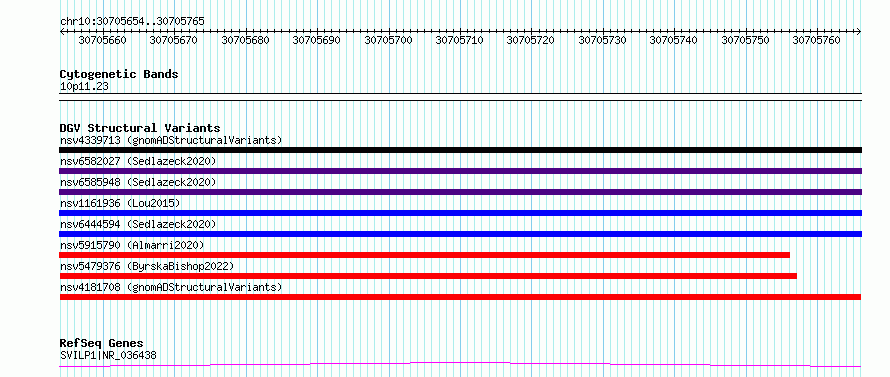Image resolution: width=890 pixels, height=377 pixels.
Task: Select the Cytogenetic Bands track heading
Action: 119,74
